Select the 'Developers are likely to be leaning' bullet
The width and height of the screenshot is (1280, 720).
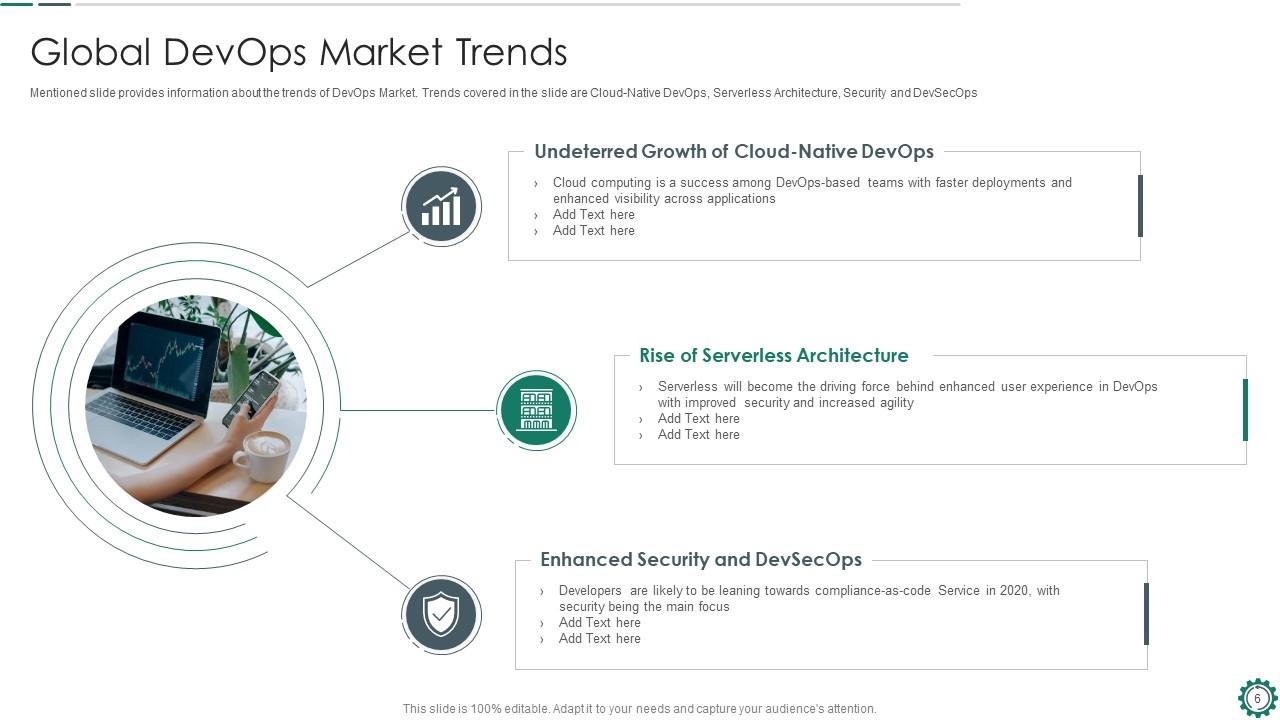coord(808,598)
